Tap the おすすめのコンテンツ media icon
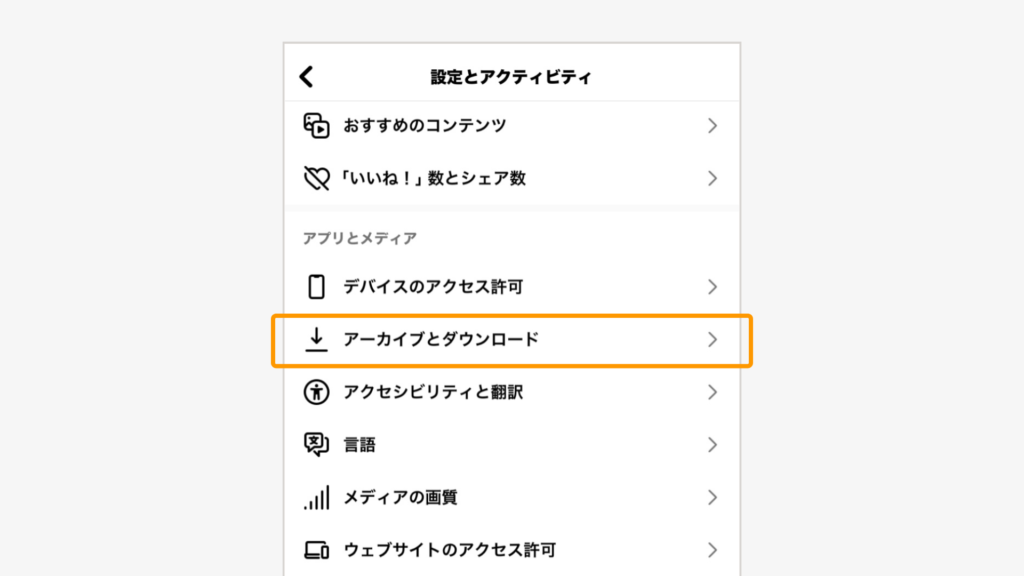Screen dimensions: 1024x576 tap(316, 125)
